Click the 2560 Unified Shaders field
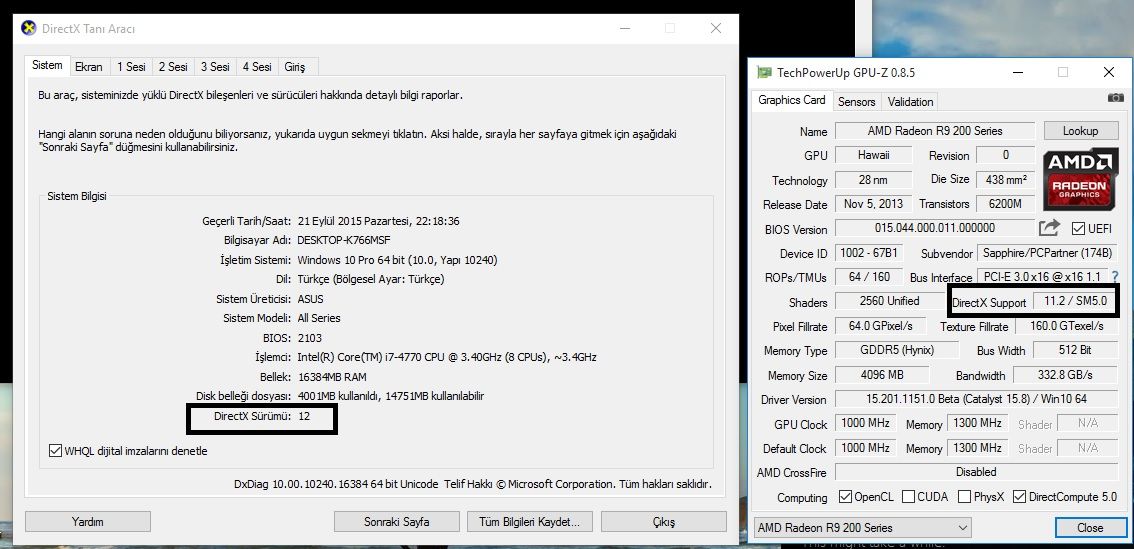The height and width of the screenshot is (549, 1134). point(890,301)
